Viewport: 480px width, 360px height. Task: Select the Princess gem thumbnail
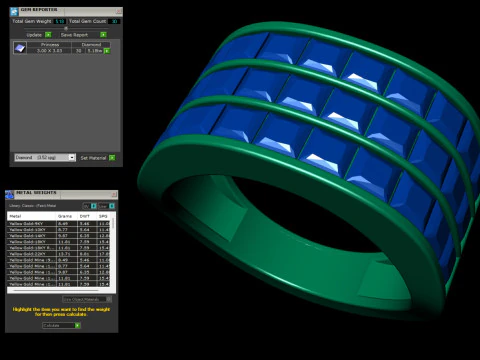20,48
